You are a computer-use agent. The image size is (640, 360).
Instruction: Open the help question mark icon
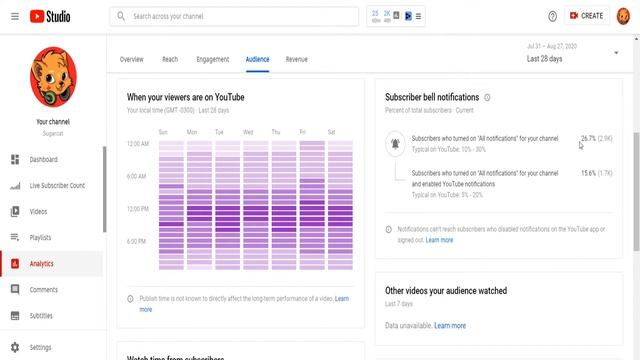[x=552, y=16]
